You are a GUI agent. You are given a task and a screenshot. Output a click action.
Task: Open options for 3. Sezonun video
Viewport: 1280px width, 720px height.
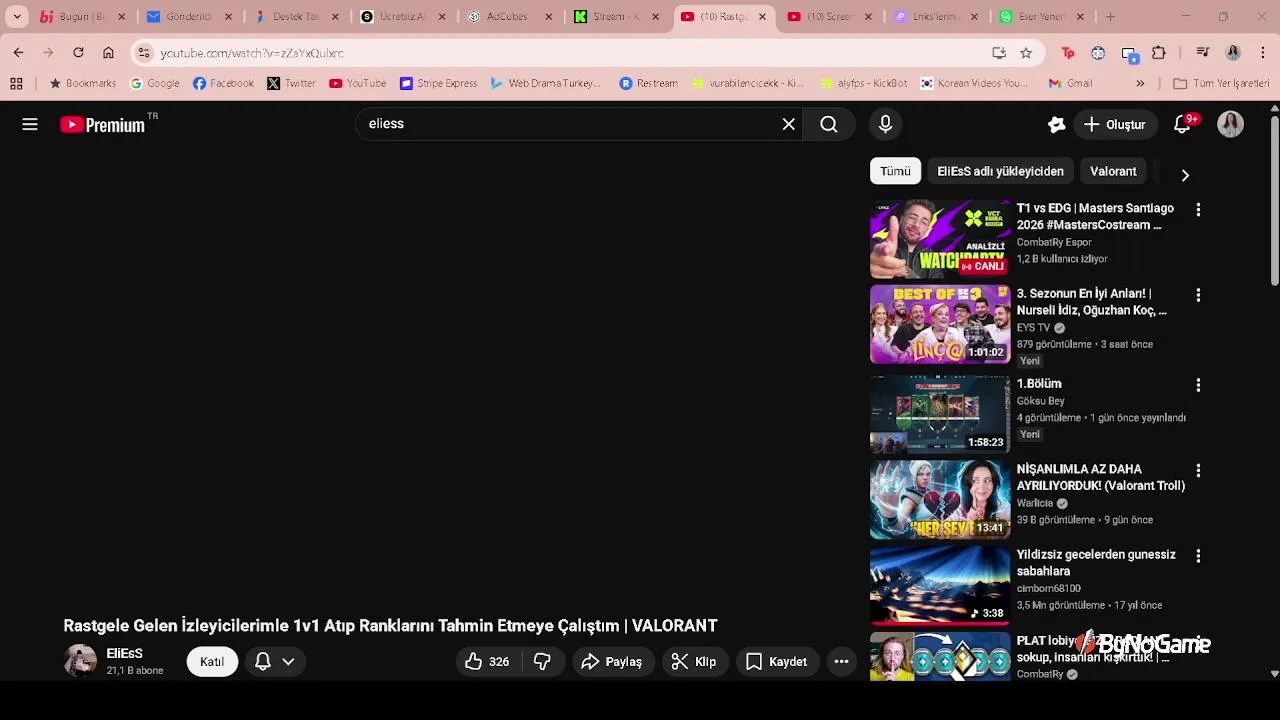click(1198, 295)
